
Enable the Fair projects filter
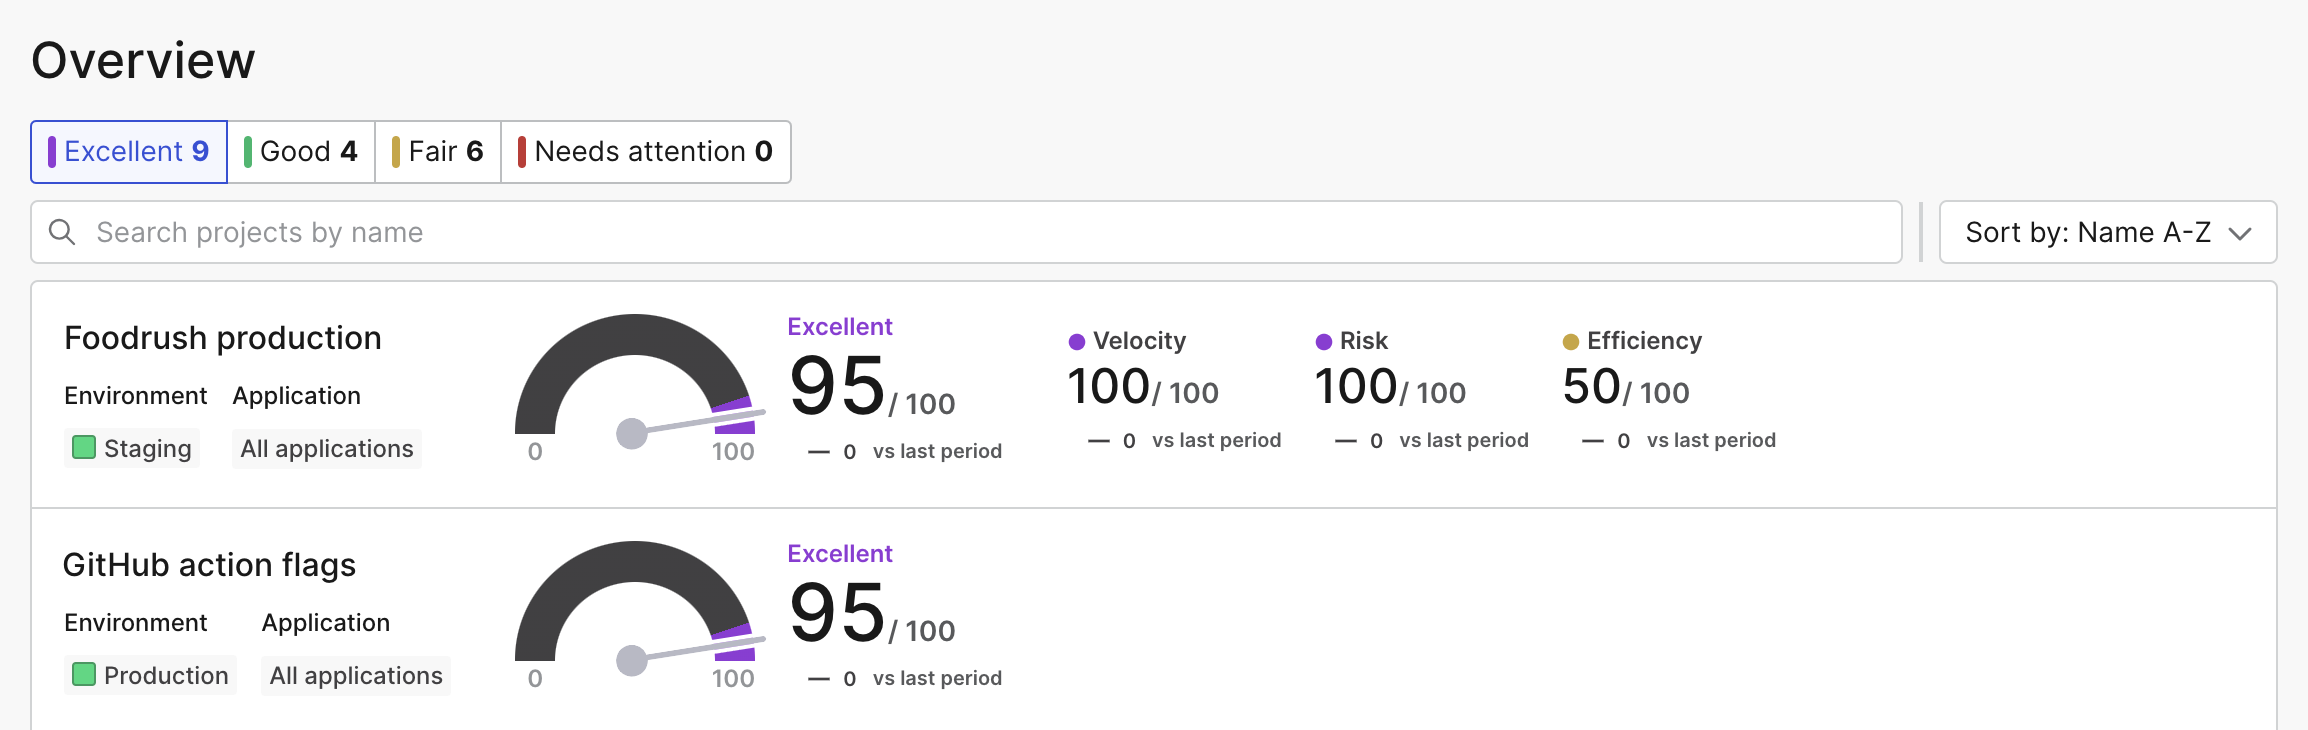coord(437,152)
